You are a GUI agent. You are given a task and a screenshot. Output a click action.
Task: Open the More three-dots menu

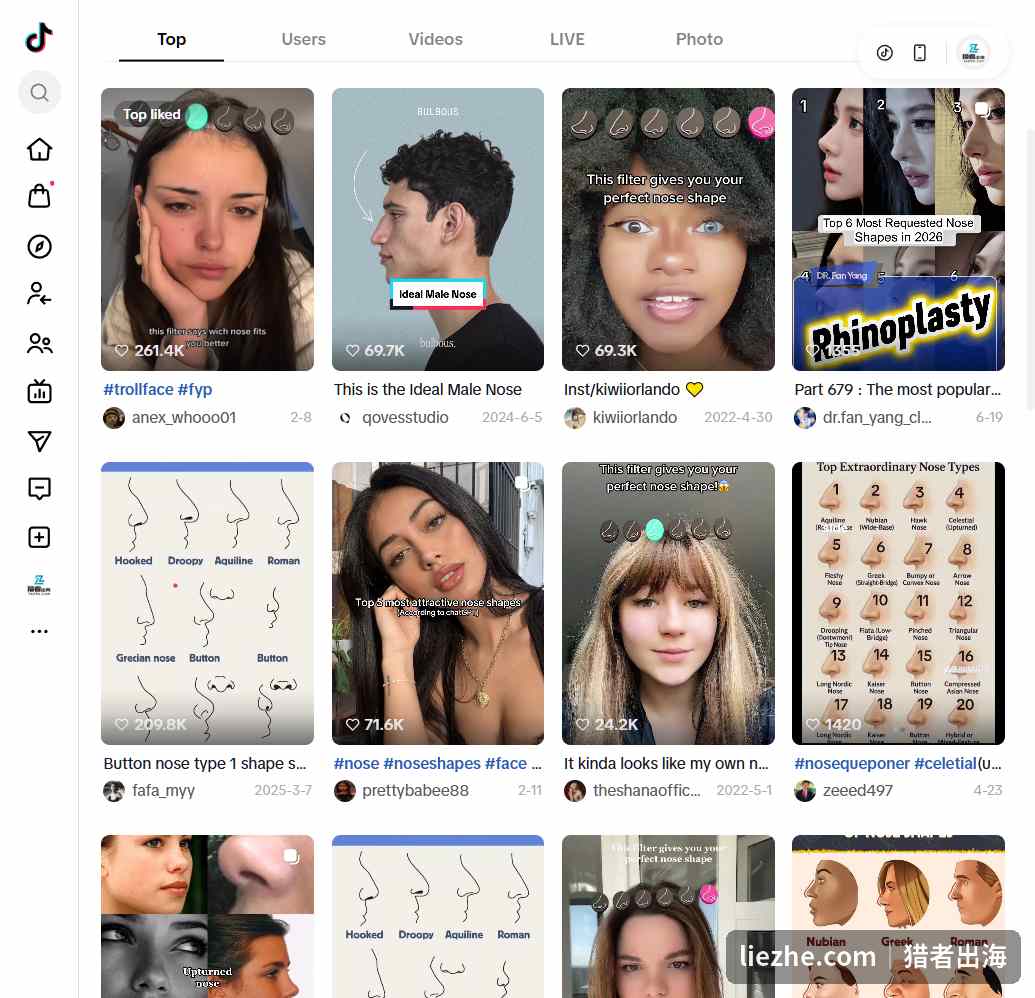tap(40, 632)
